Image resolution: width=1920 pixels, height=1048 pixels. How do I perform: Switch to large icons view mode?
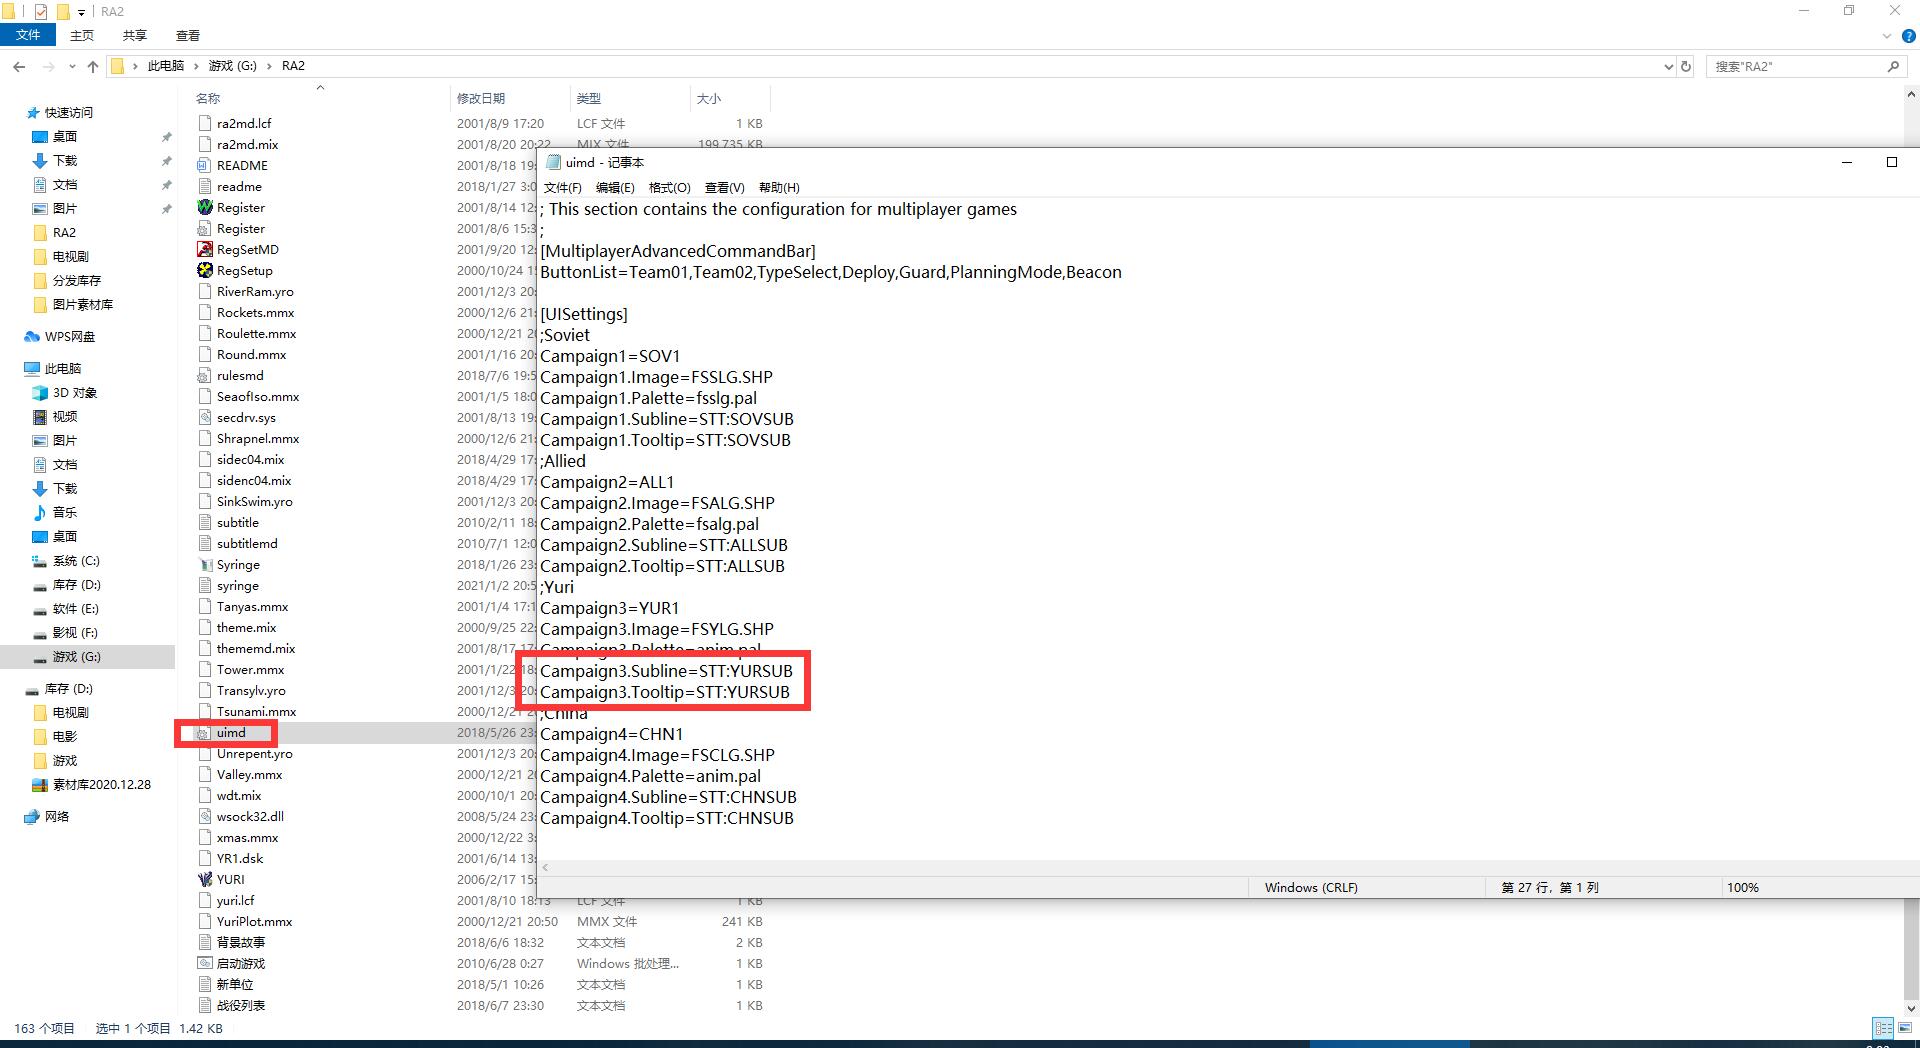[1905, 1028]
